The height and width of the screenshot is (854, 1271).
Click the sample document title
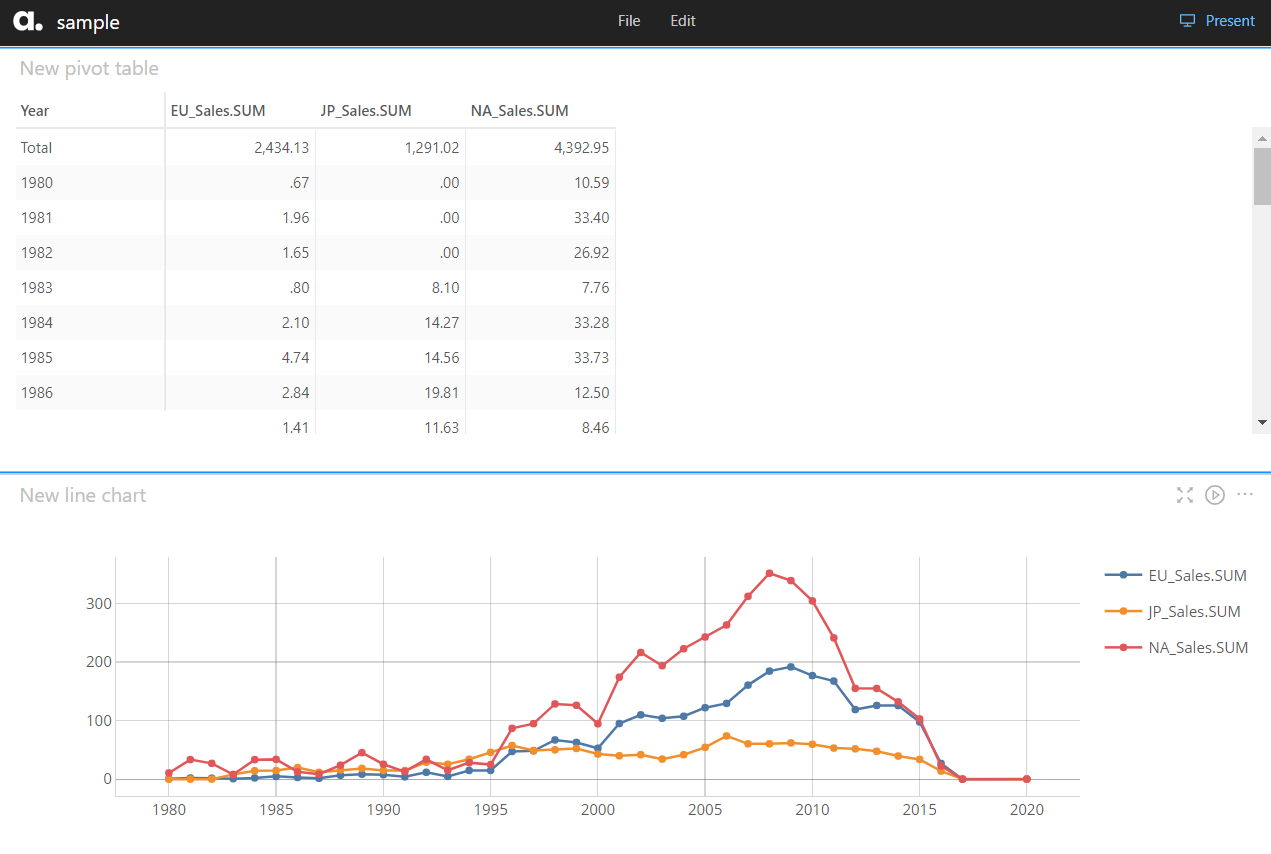click(88, 22)
